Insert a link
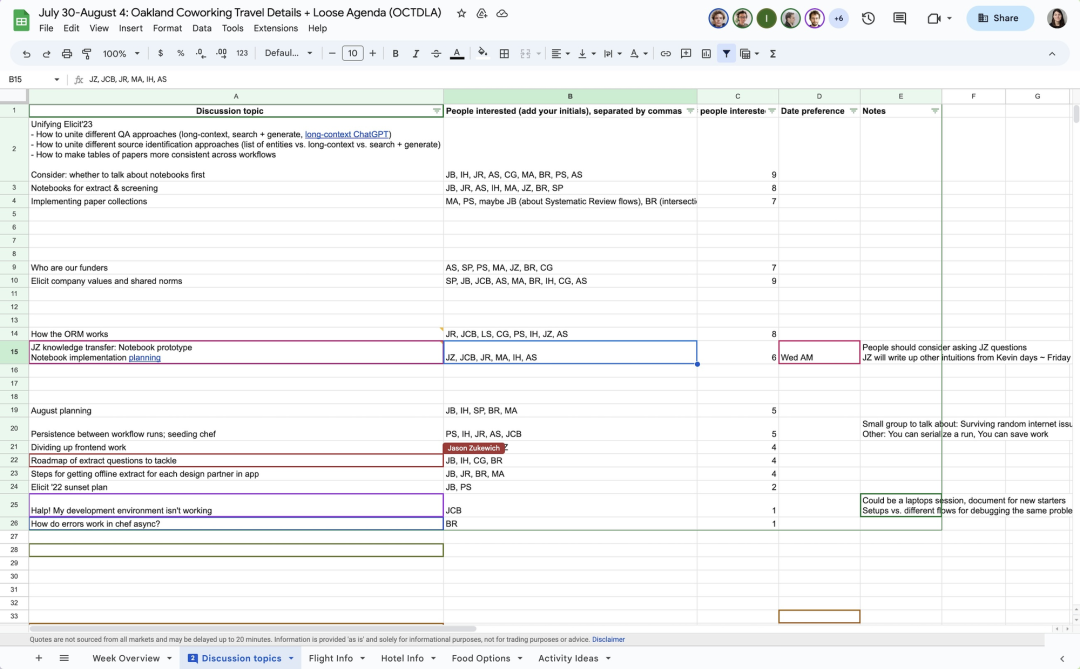 point(665,54)
